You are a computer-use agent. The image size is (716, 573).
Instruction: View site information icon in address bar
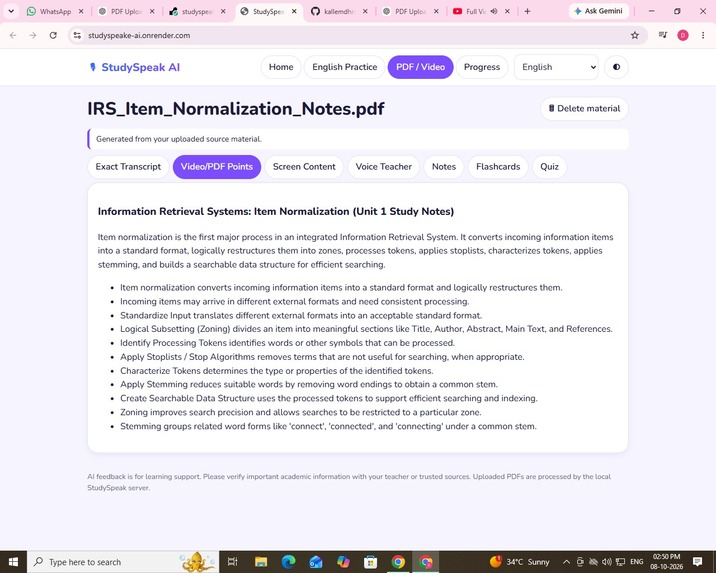(x=77, y=35)
